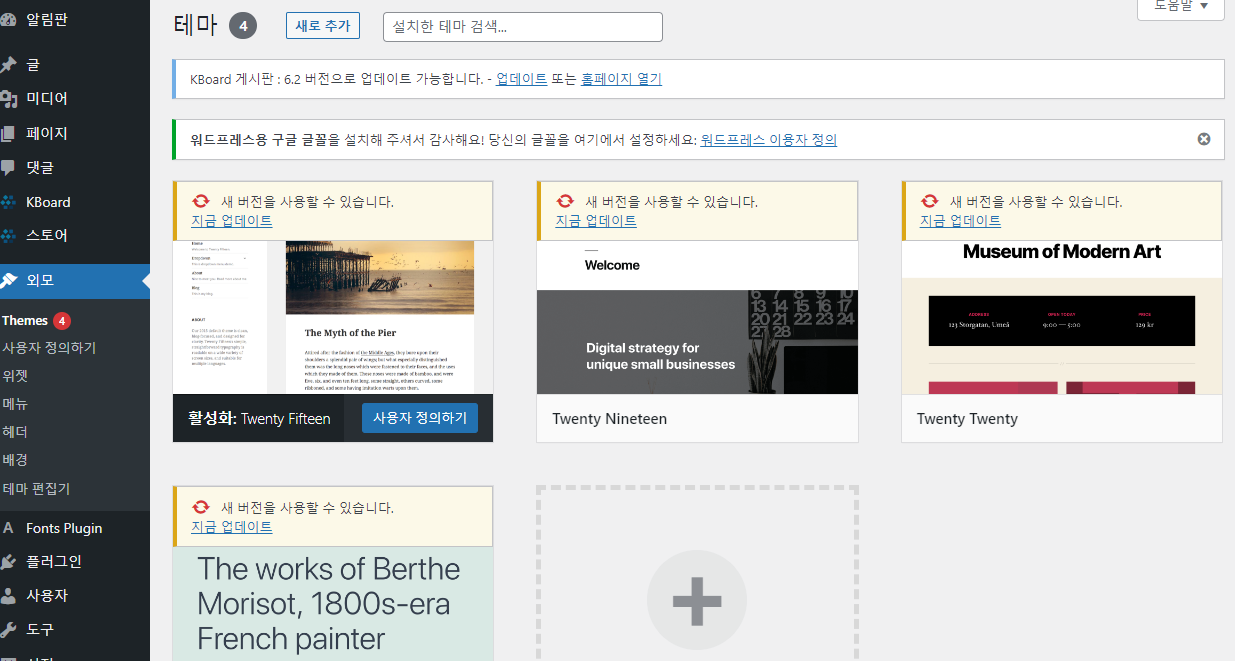Click the theme count badge 4
The height and width of the screenshot is (661, 1235).
243,26
